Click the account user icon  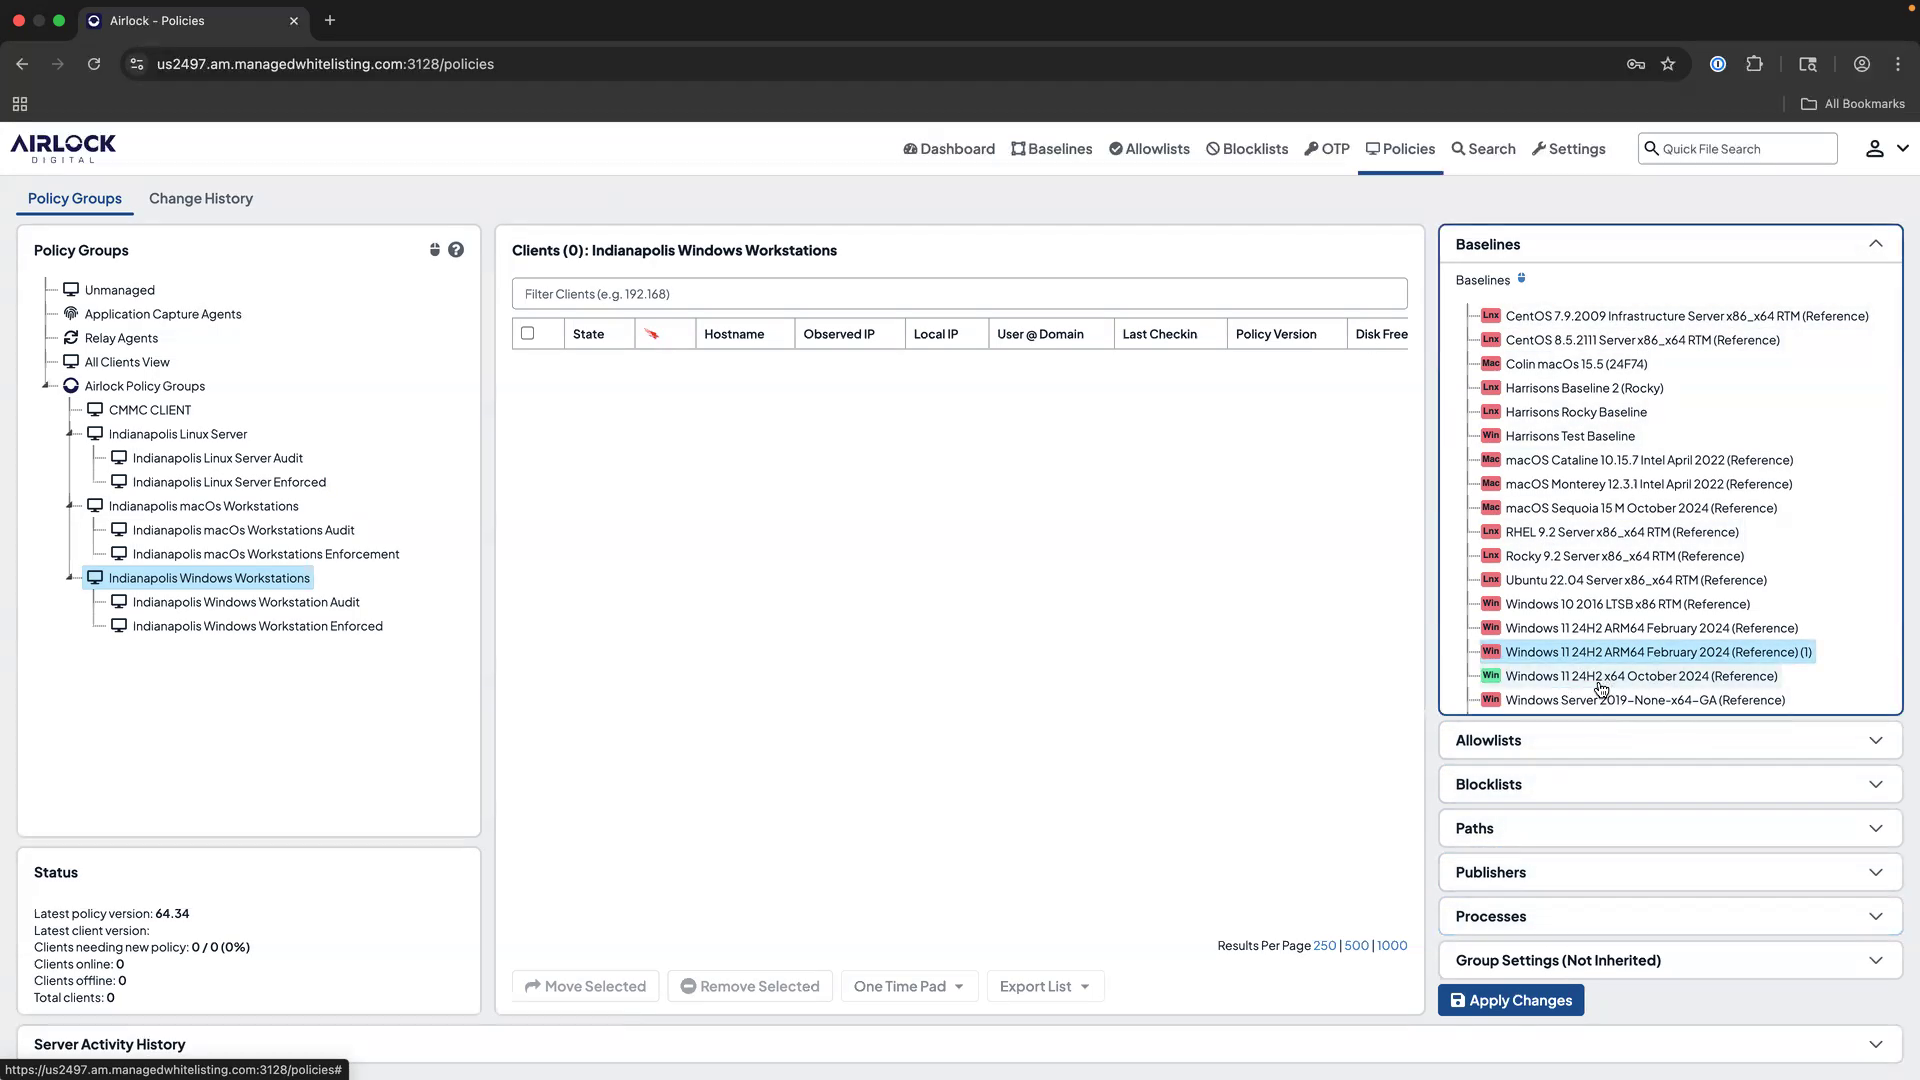click(1873, 148)
